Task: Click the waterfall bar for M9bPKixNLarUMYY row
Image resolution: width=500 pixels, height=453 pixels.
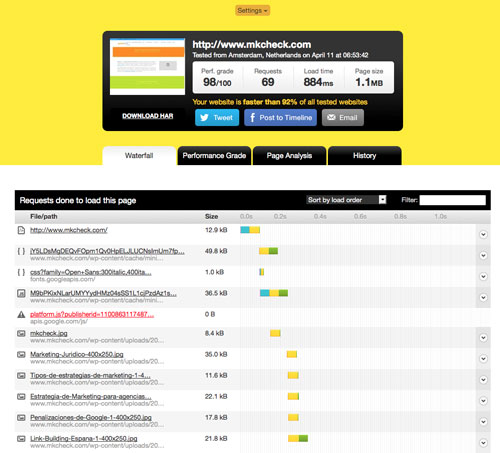Action: tap(274, 293)
